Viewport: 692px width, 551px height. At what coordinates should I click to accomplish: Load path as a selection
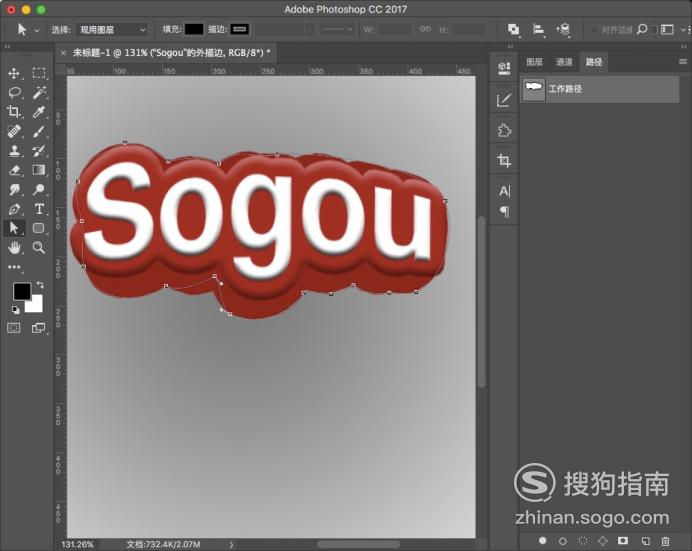[x=583, y=540]
